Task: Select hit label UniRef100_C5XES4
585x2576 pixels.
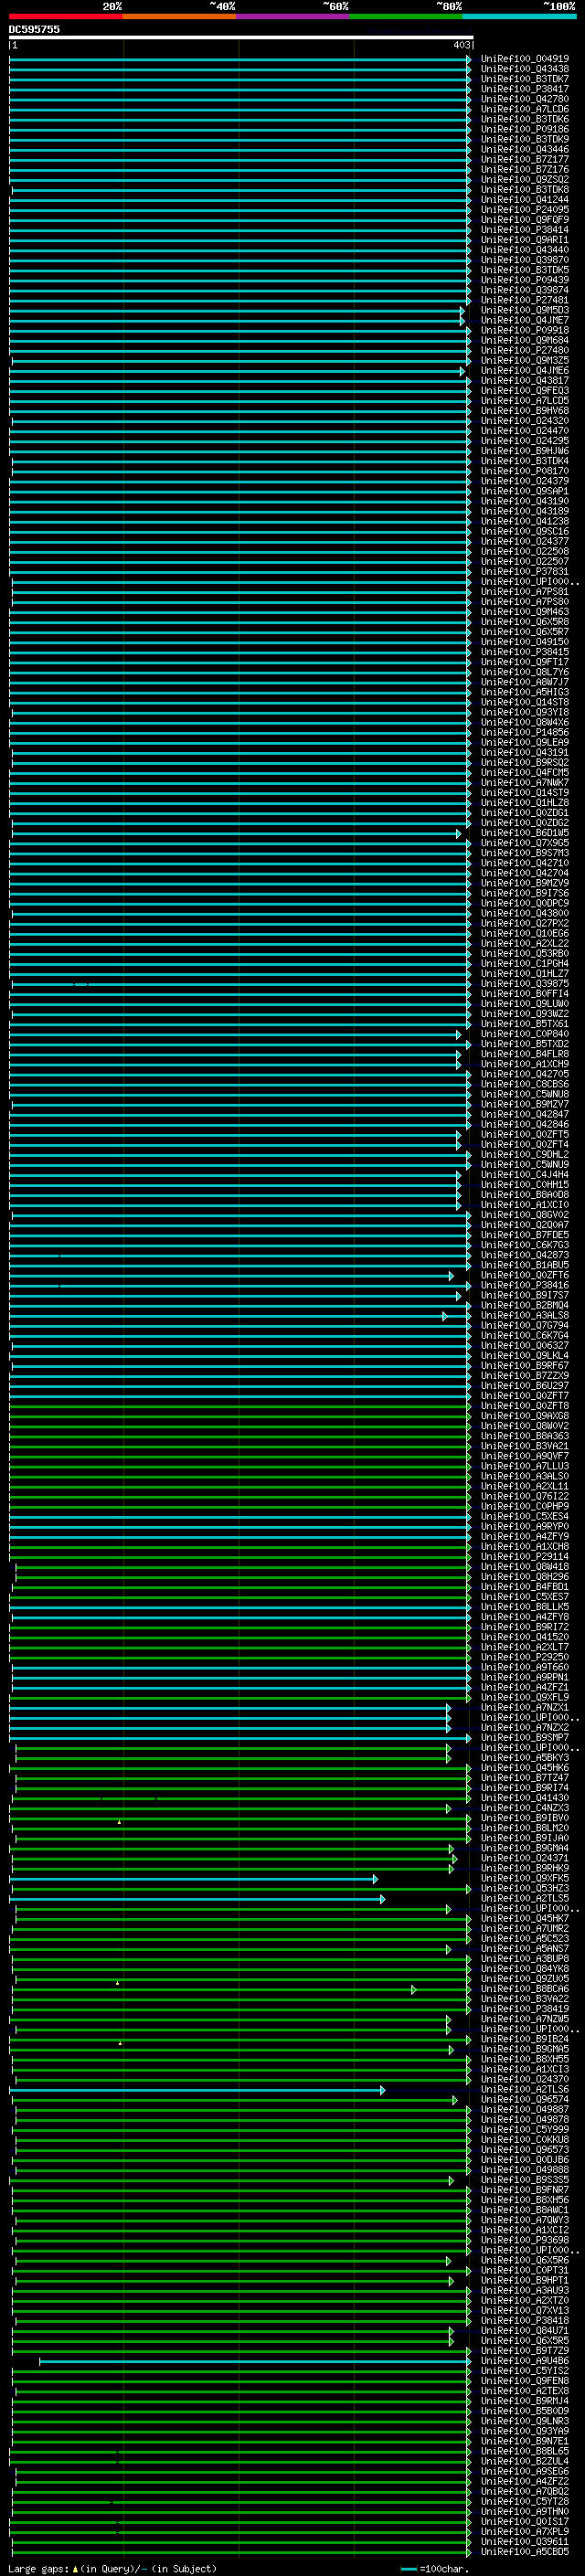Action: [x=524, y=1516]
